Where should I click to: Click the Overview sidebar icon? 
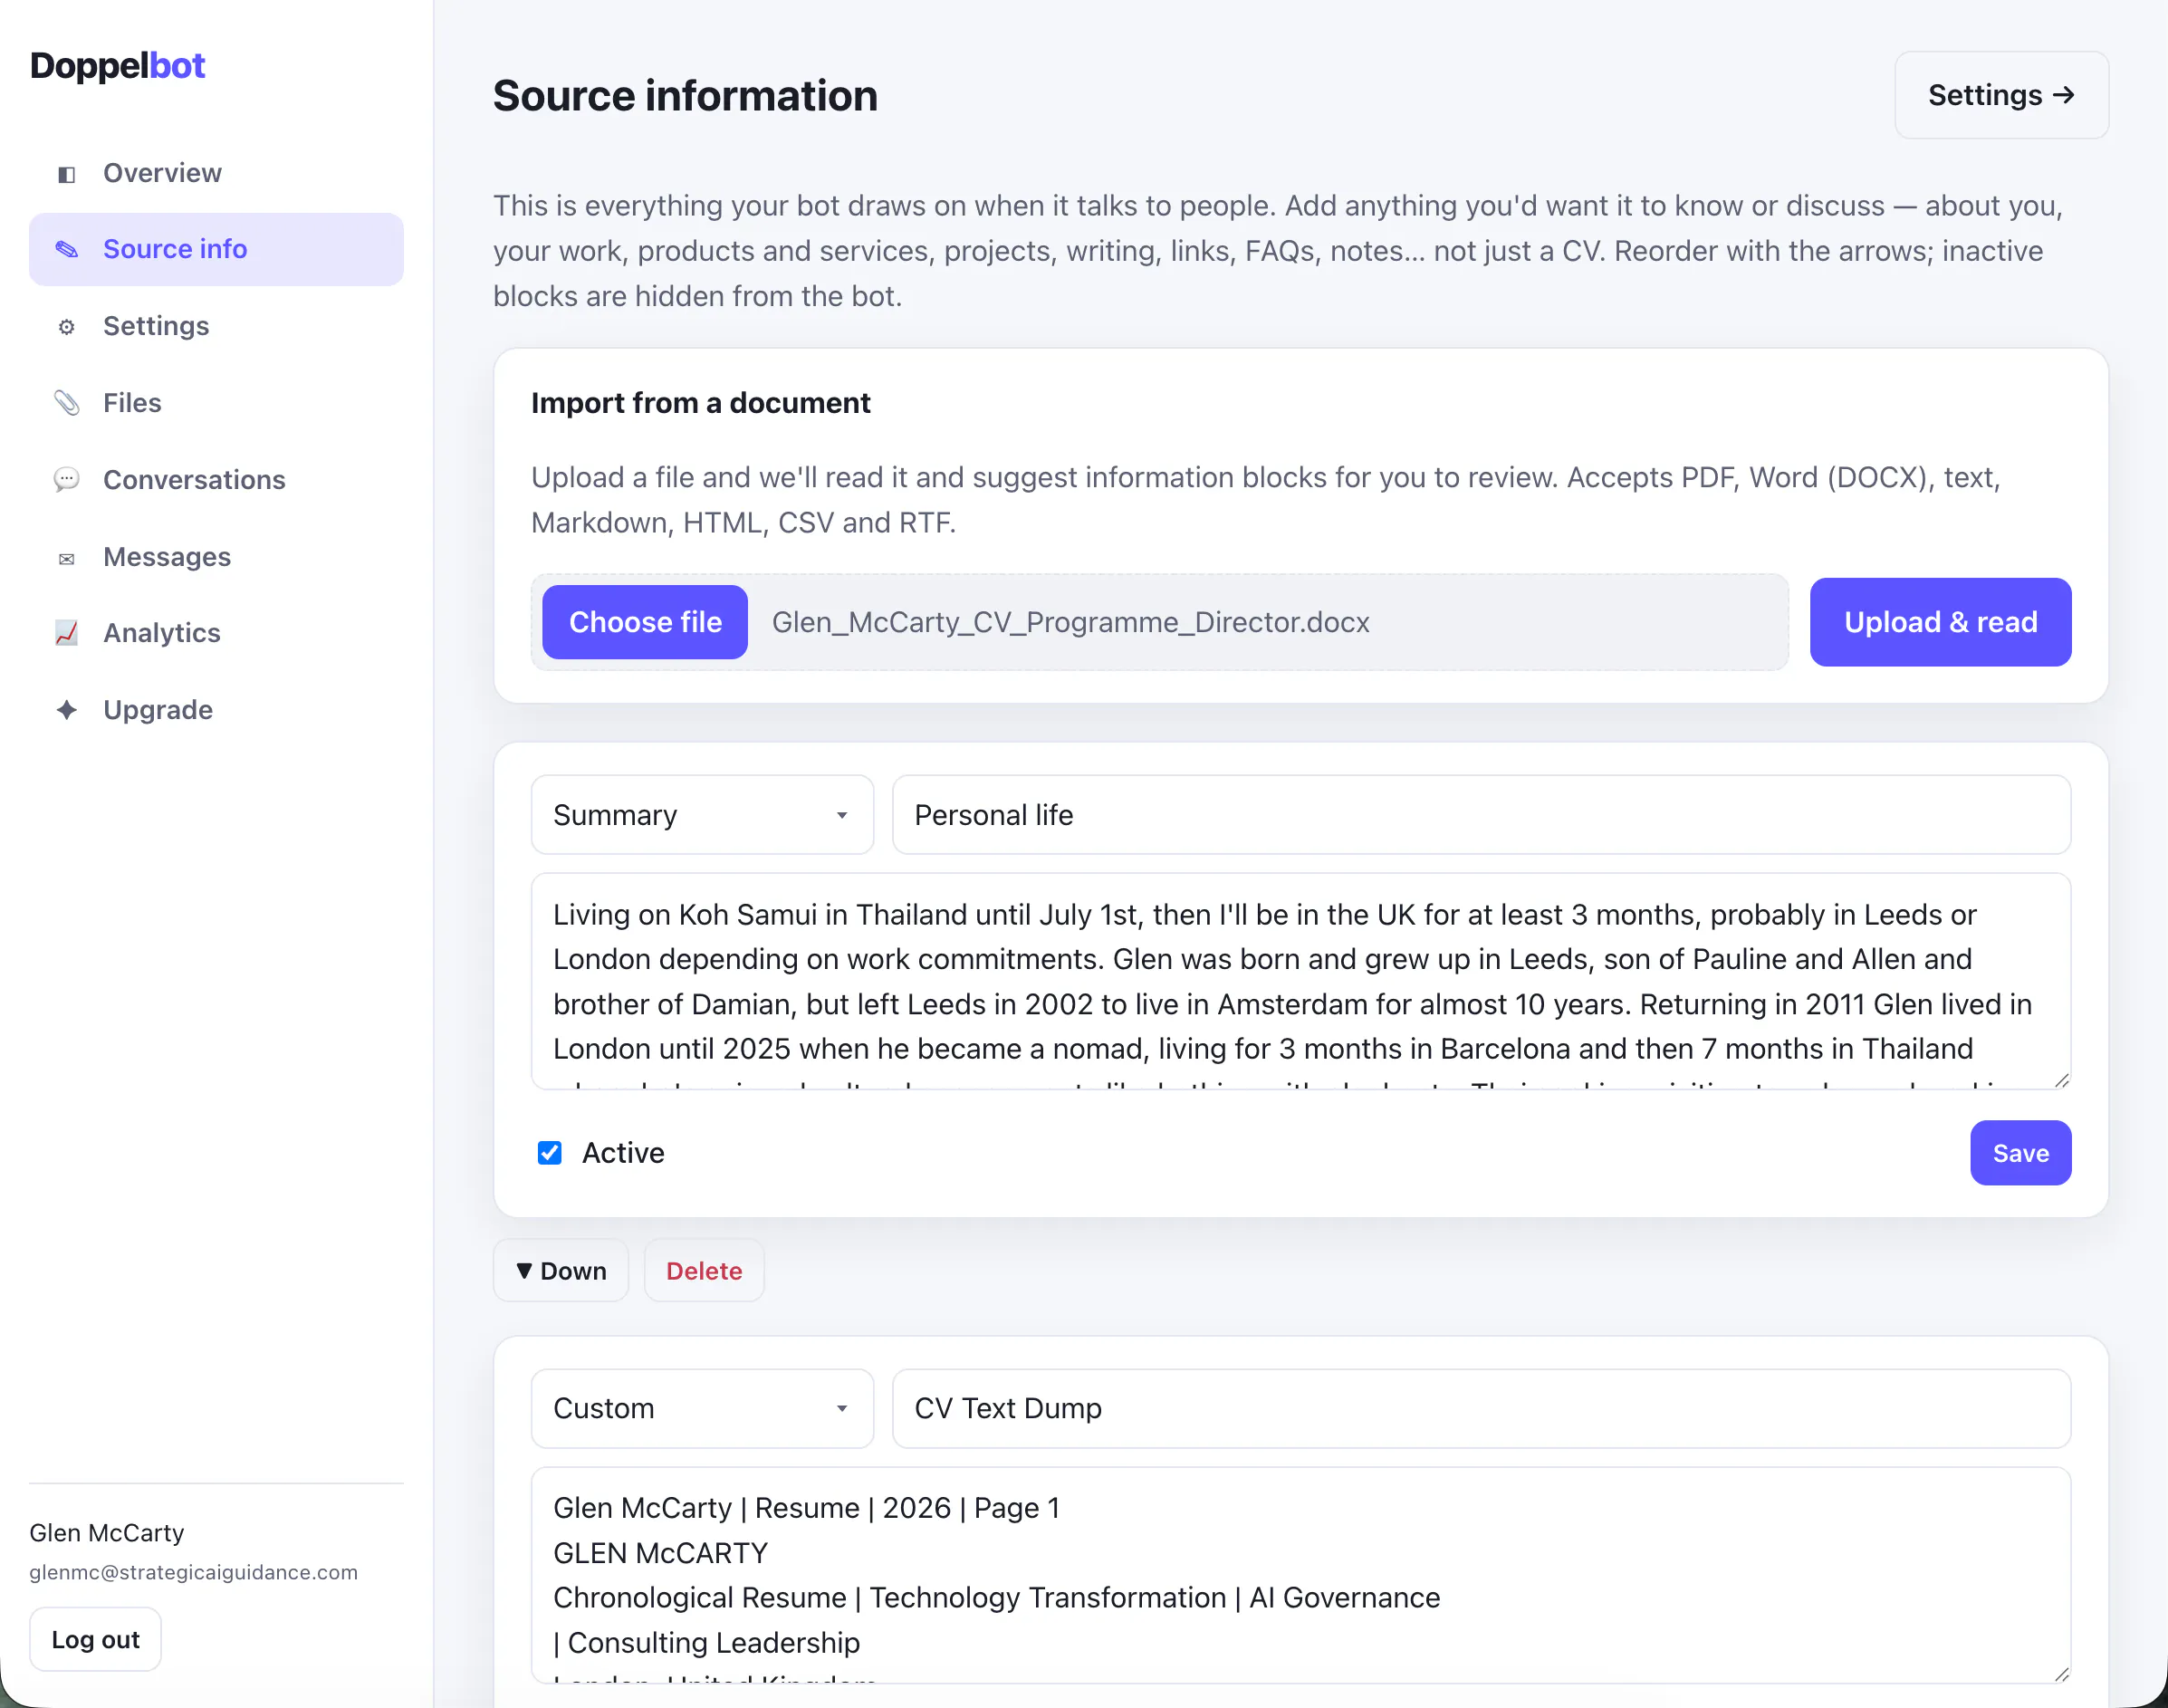coord(66,174)
